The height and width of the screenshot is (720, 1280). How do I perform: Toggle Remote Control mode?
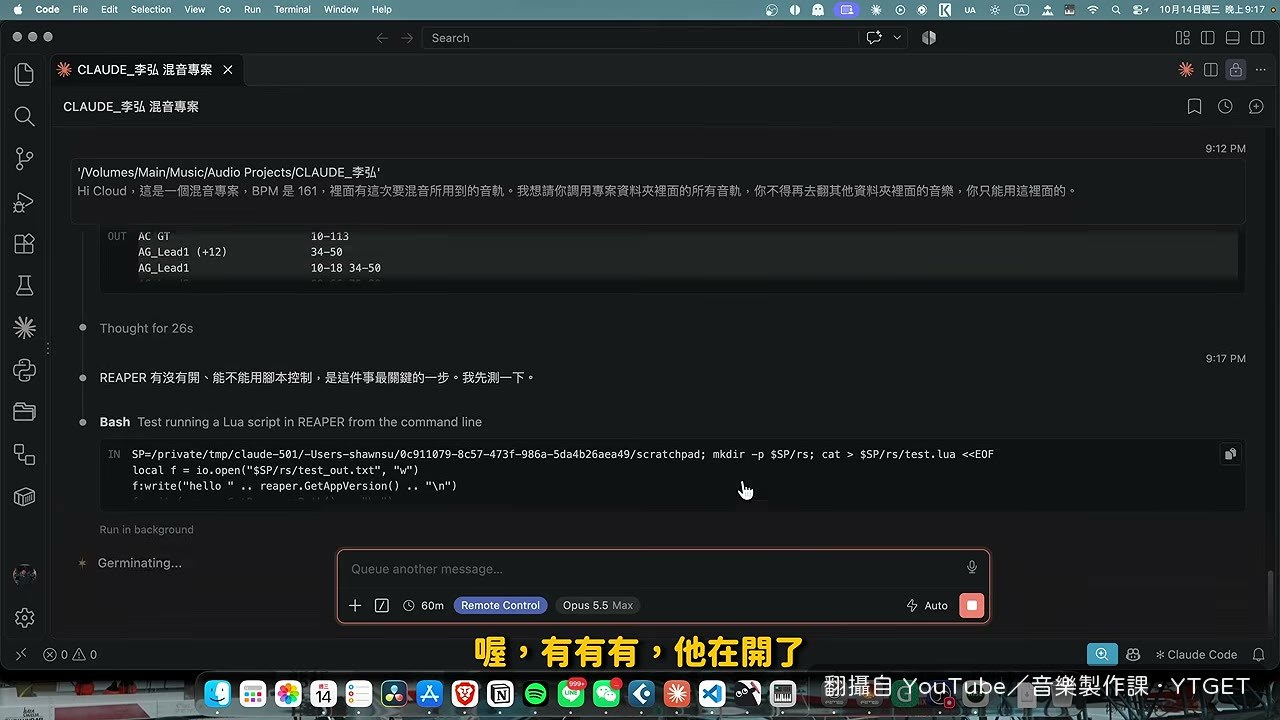click(x=500, y=605)
